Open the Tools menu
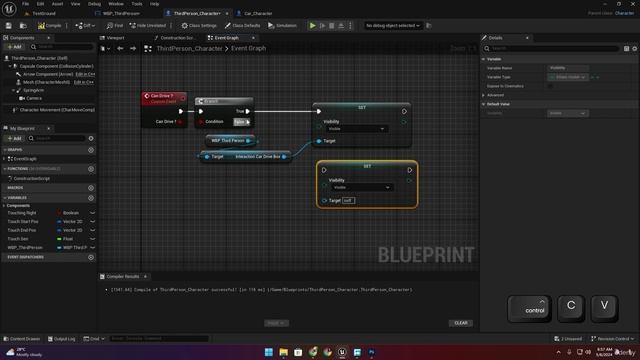This screenshot has width=640, height=360. [x=137, y=4]
